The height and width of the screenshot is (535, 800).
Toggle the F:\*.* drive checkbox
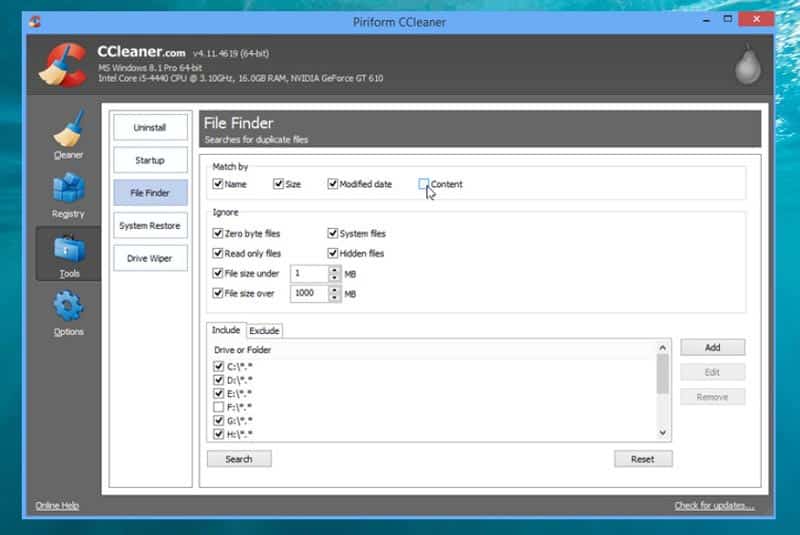coord(218,407)
